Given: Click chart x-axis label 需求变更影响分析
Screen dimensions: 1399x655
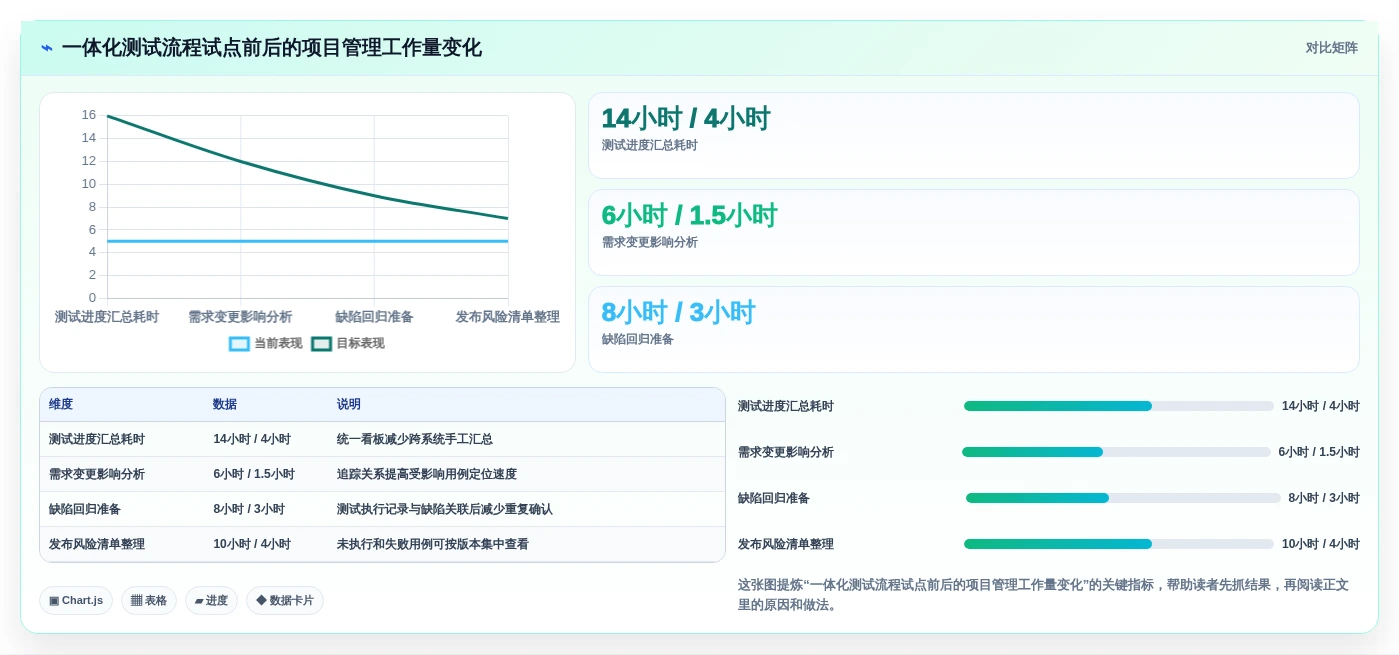Looking at the screenshot, I should [240, 317].
